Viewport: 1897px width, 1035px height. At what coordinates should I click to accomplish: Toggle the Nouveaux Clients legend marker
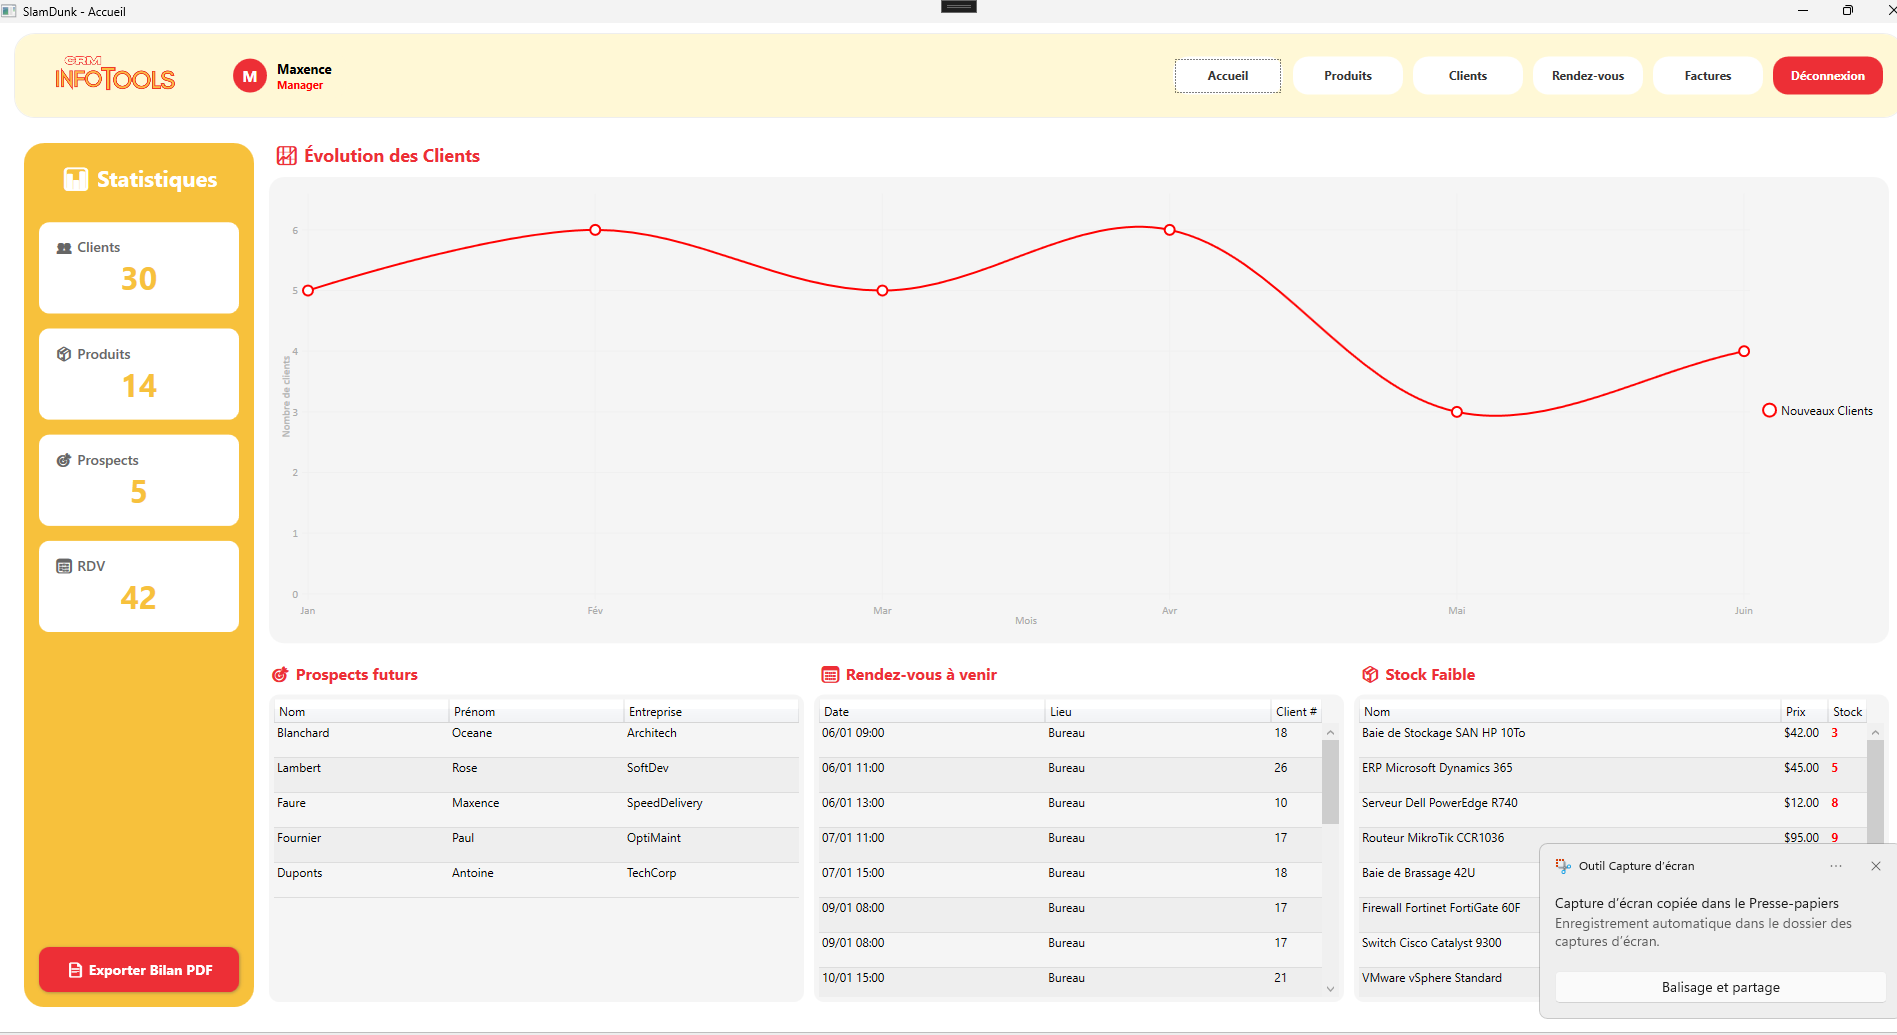(x=1769, y=410)
